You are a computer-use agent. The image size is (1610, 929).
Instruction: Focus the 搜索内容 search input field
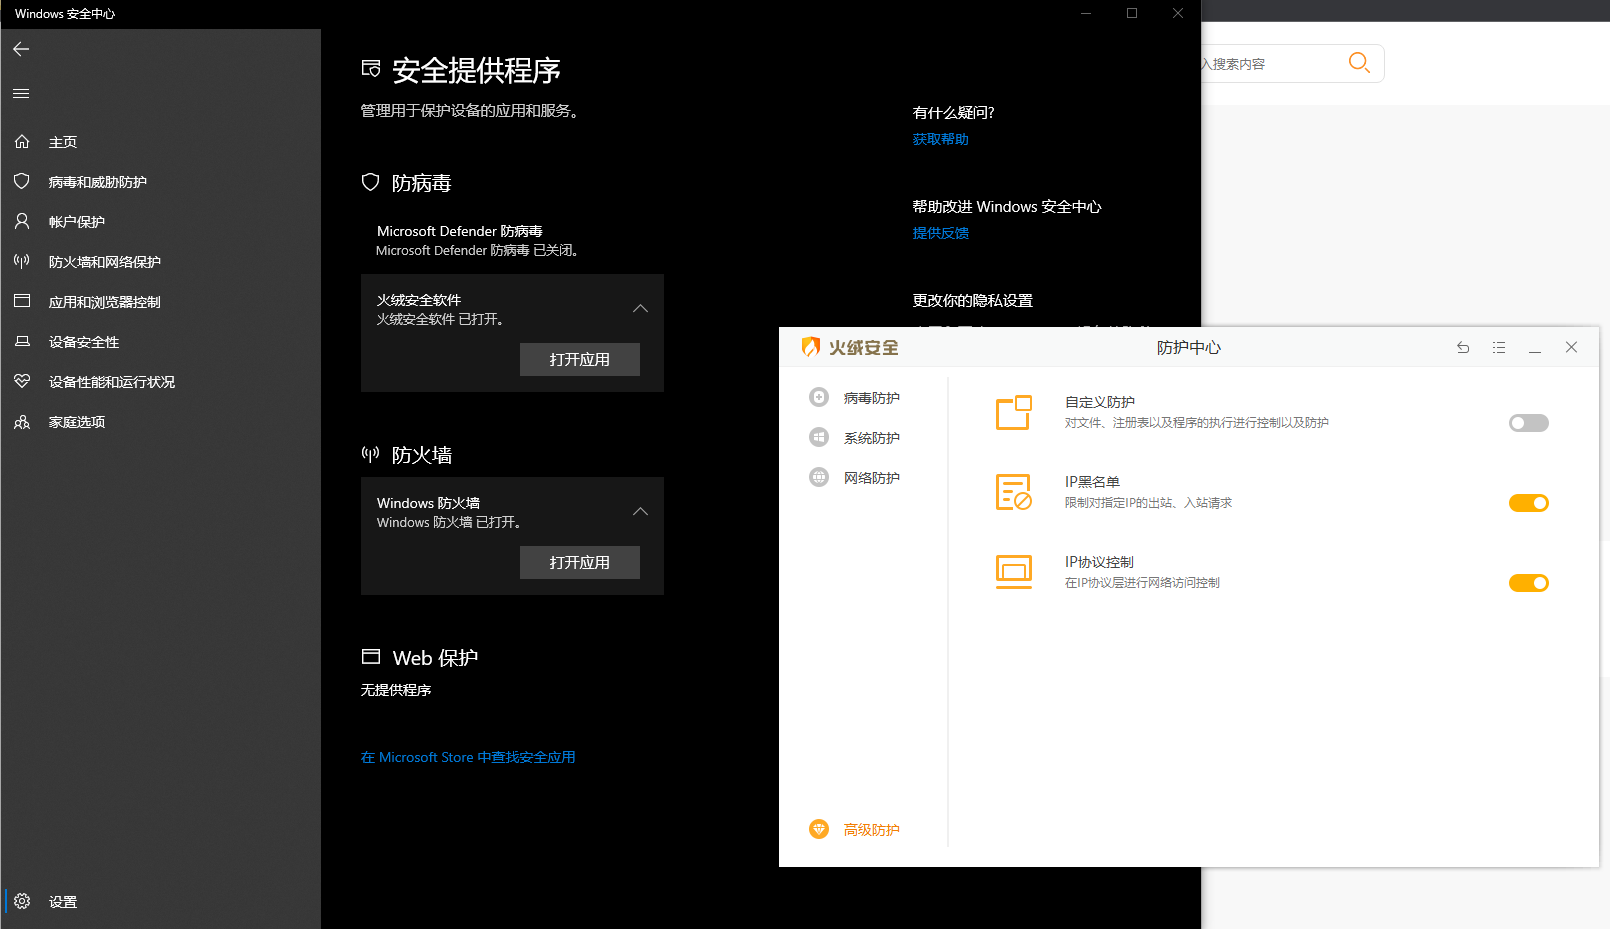click(x=1270, y=63)
